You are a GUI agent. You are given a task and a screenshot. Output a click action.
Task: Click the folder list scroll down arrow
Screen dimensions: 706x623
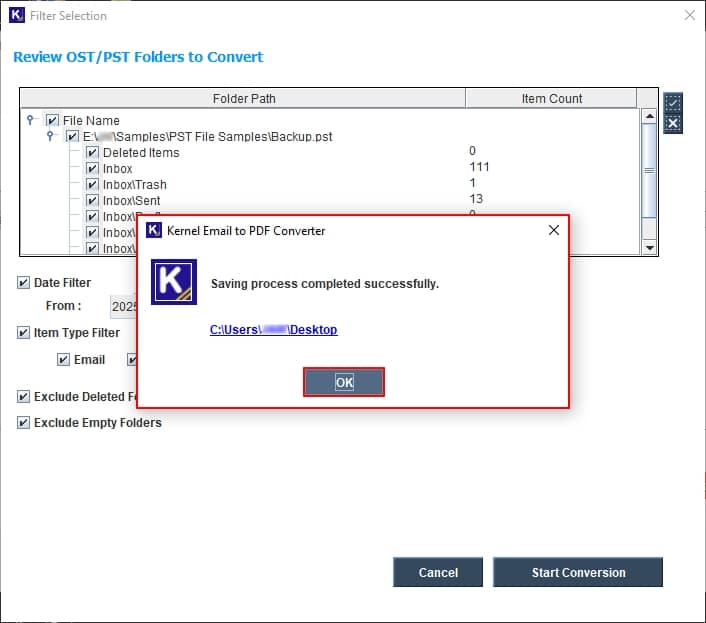(649, 247)
